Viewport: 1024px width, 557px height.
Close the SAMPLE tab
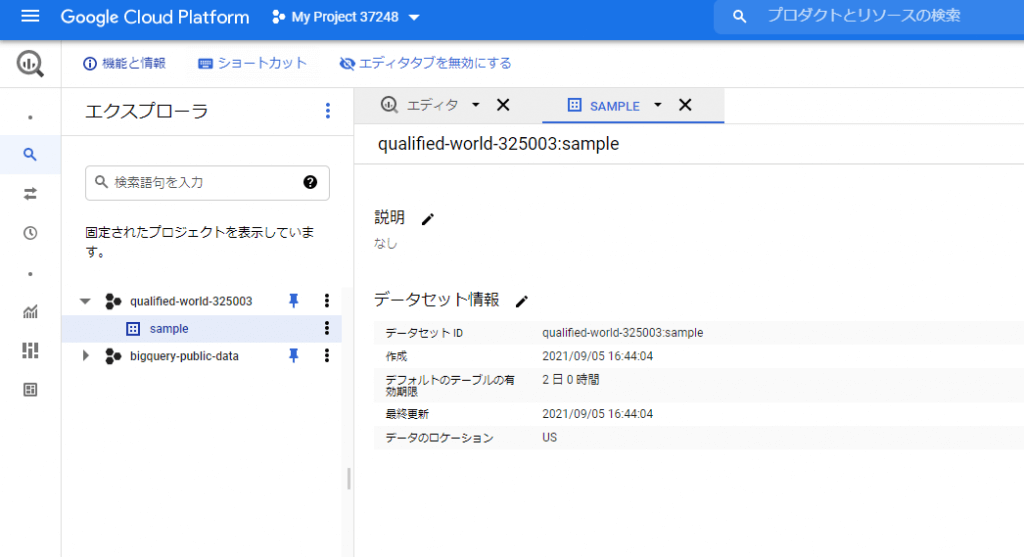(685, 105)
